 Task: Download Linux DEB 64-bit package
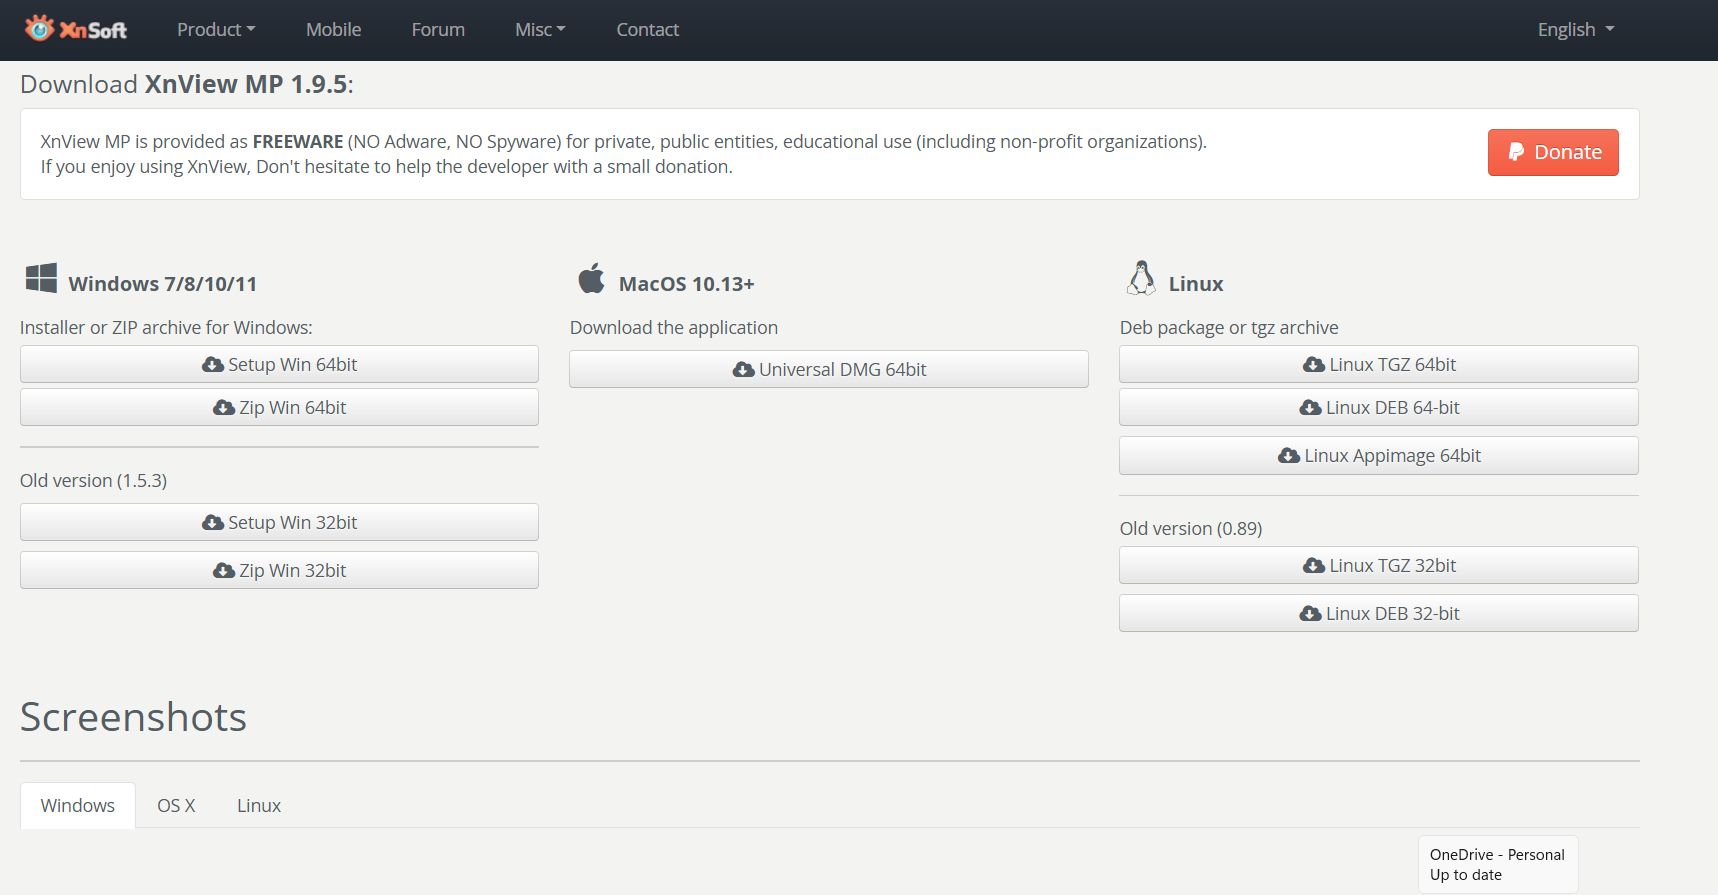[1378, 408]
